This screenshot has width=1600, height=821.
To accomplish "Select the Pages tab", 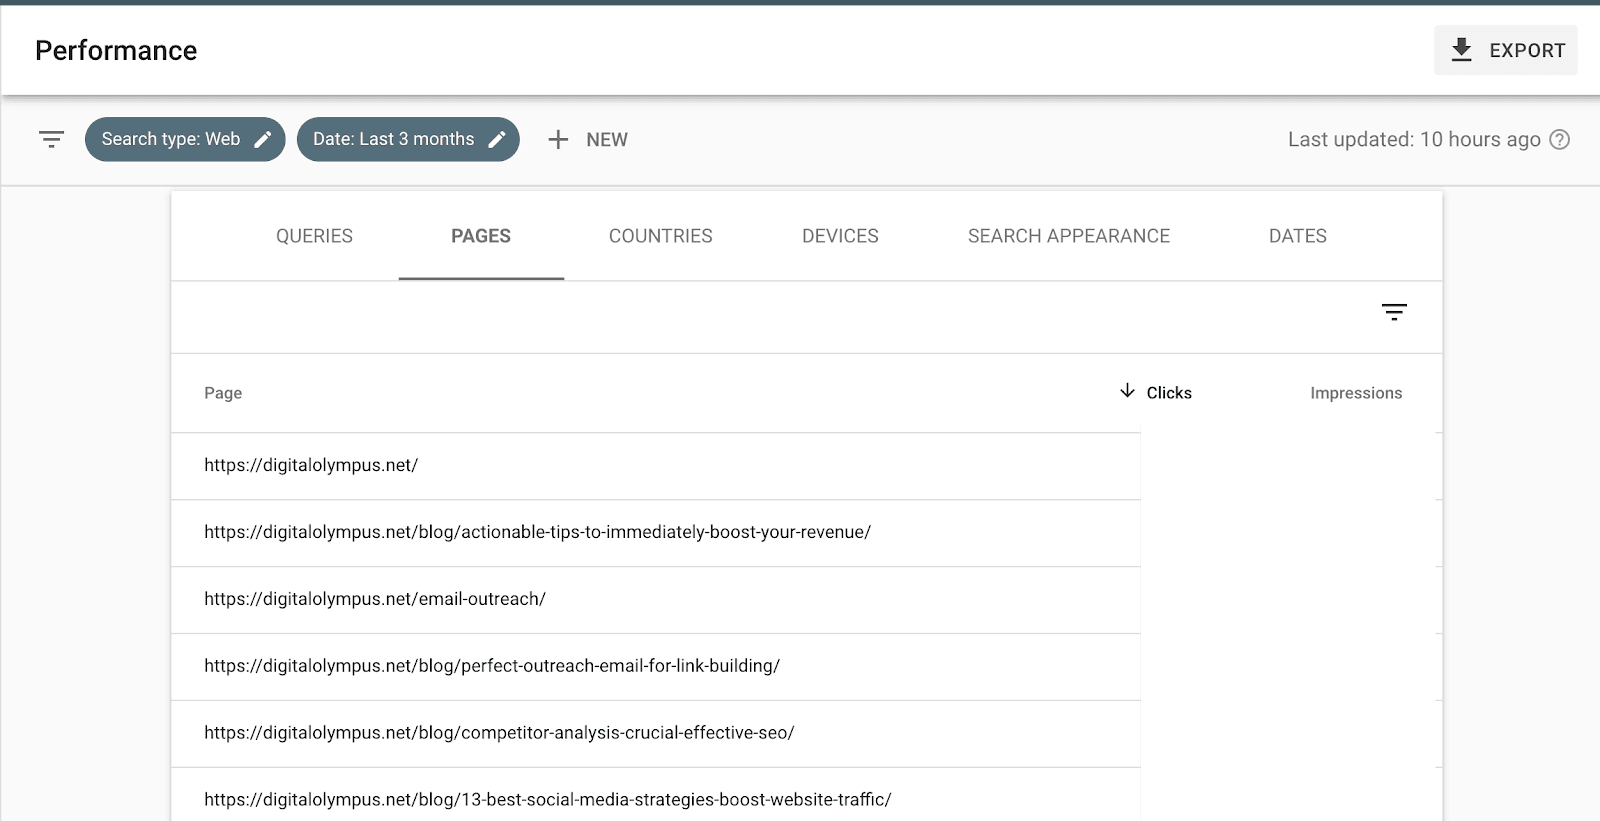I will (481, 236).
